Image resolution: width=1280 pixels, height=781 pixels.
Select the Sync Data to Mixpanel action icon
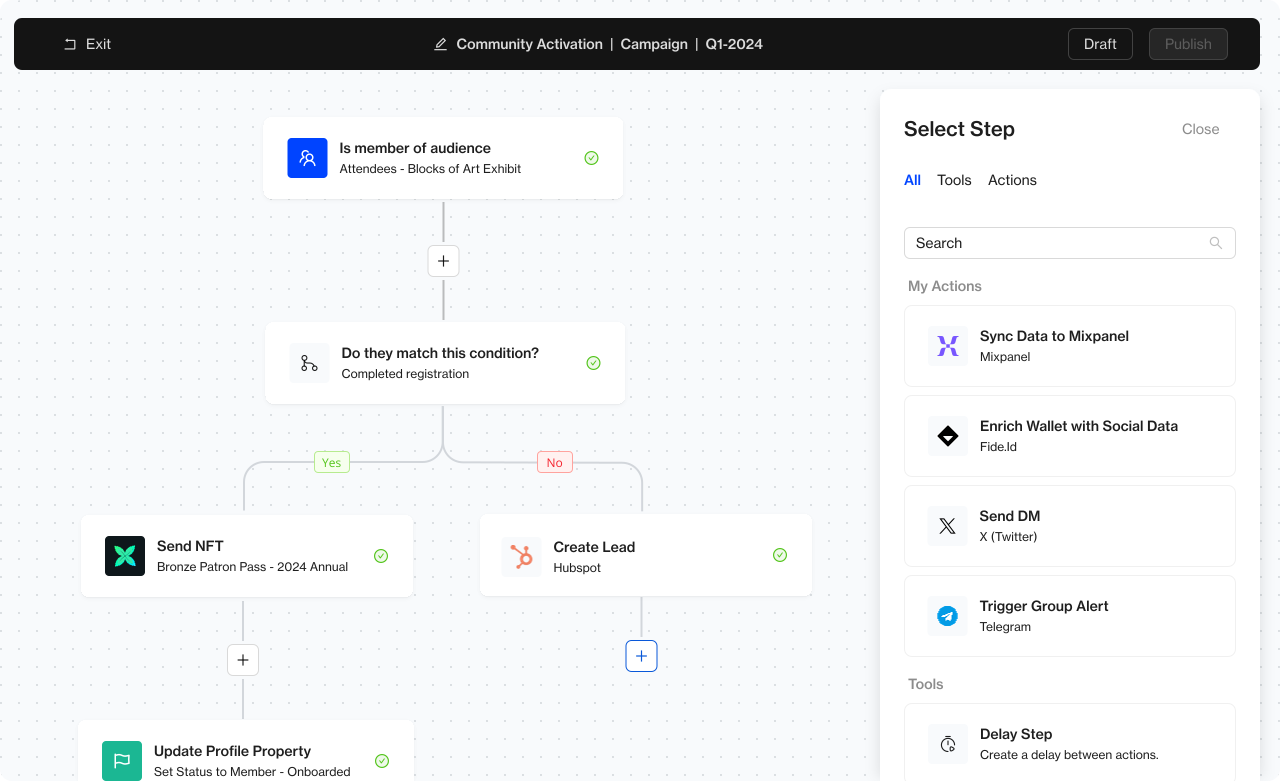pyautogui.click(x=947, y=346)
